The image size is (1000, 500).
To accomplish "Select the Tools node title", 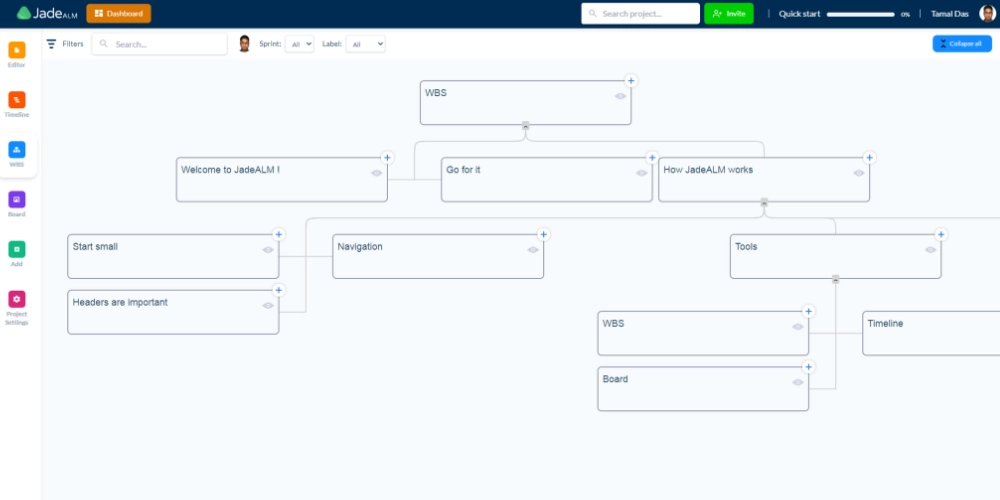I will 746,246.
